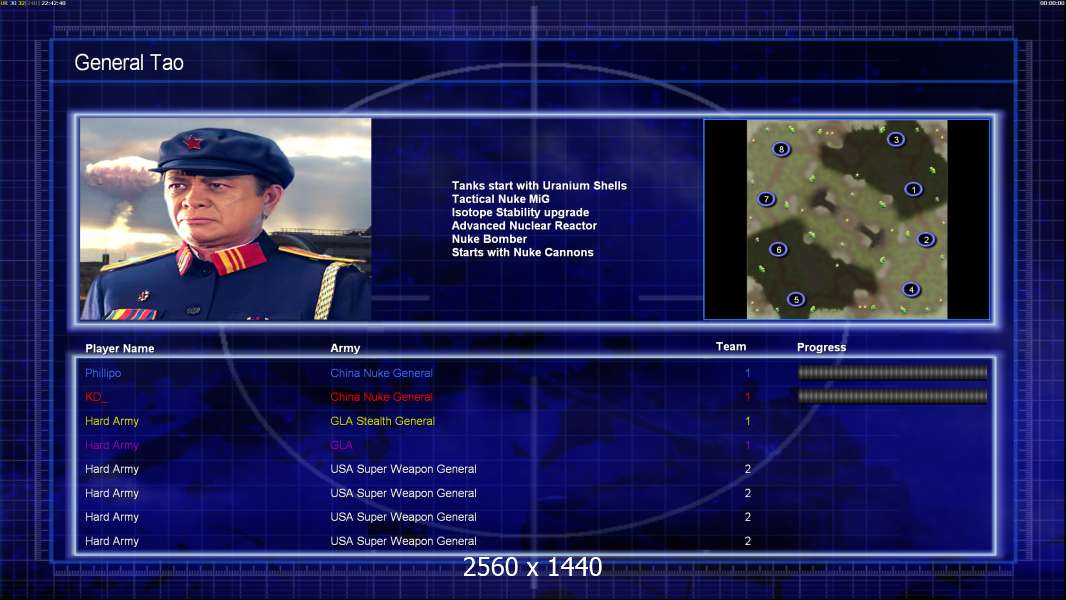Click player name KD_
The width and height of the screenshot is (1066, 600).
[96, 397]
